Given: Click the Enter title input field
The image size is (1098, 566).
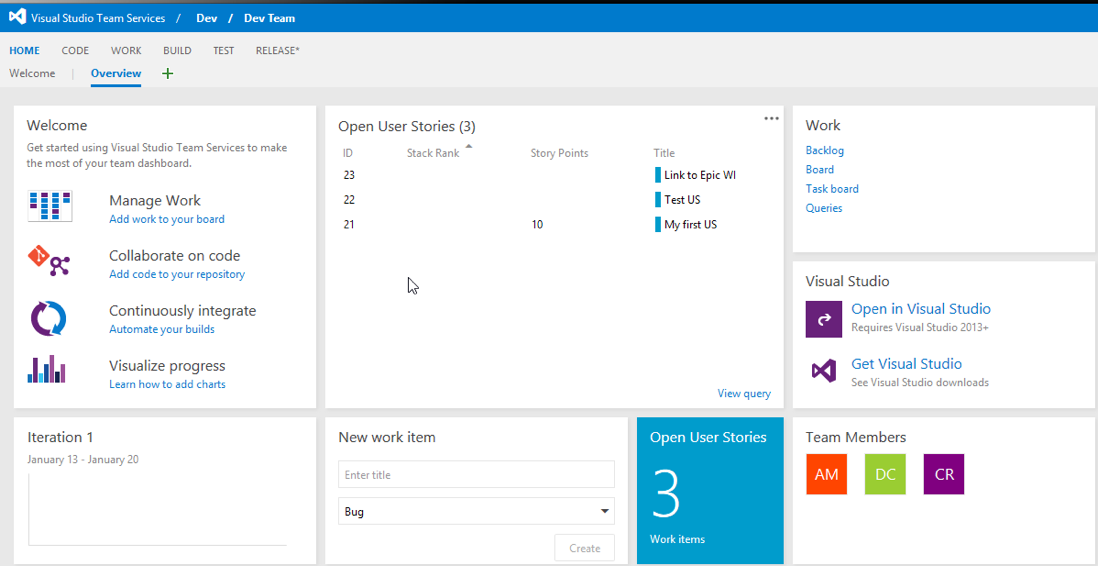Looking at the screenshot, I should coord(476,475).
